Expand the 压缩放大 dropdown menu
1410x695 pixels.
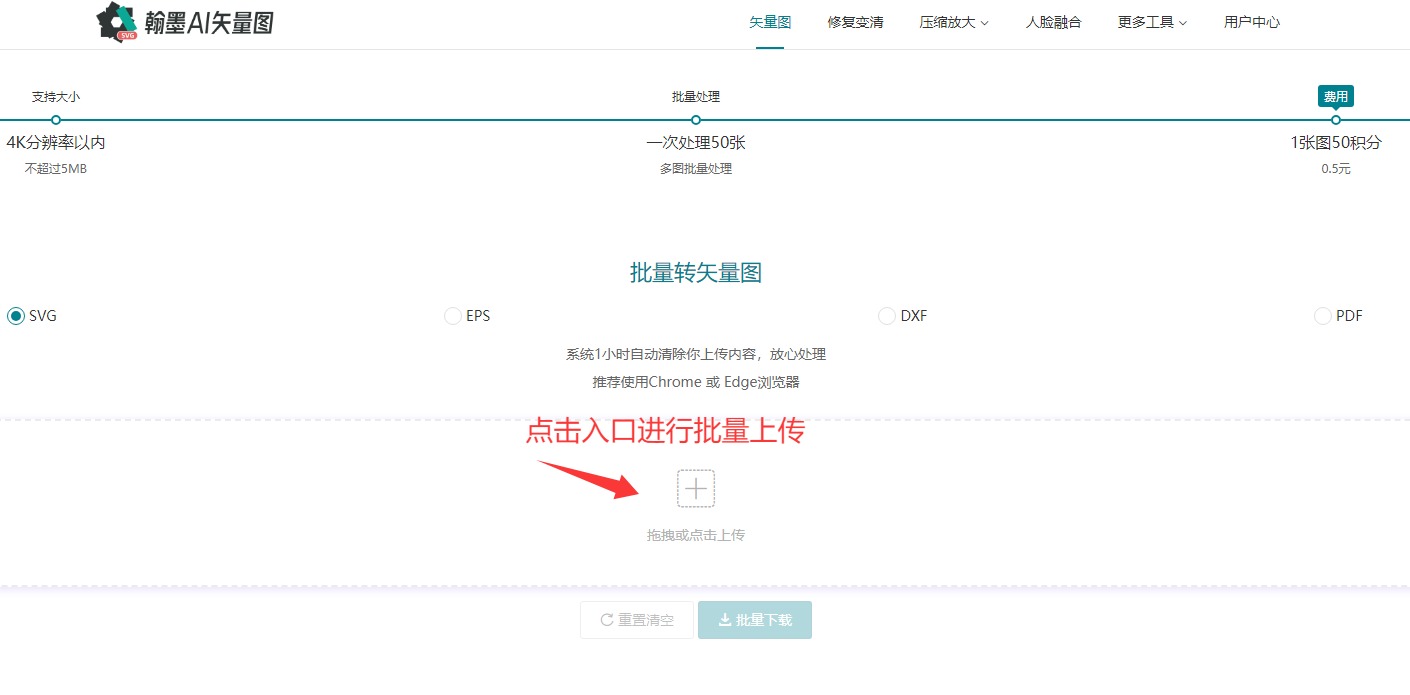954,22
